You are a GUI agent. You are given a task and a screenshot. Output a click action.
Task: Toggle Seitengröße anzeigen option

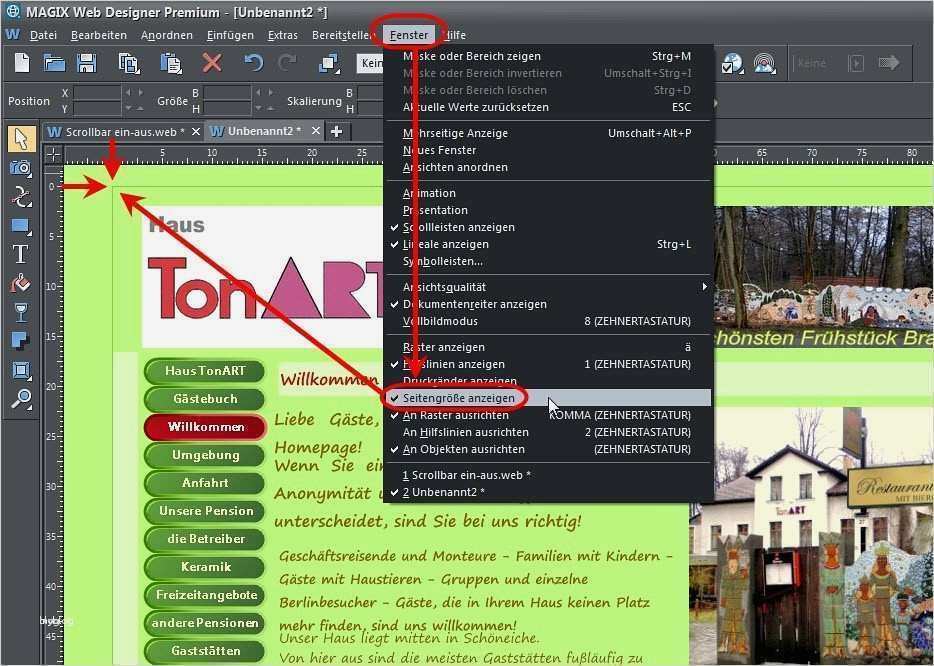[x=548, y=398]
